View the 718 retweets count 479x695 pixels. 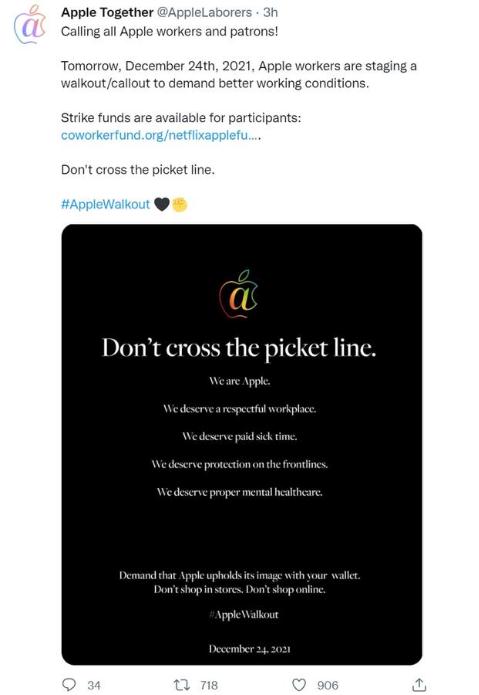pyautogui.click(x=209, y=685)
